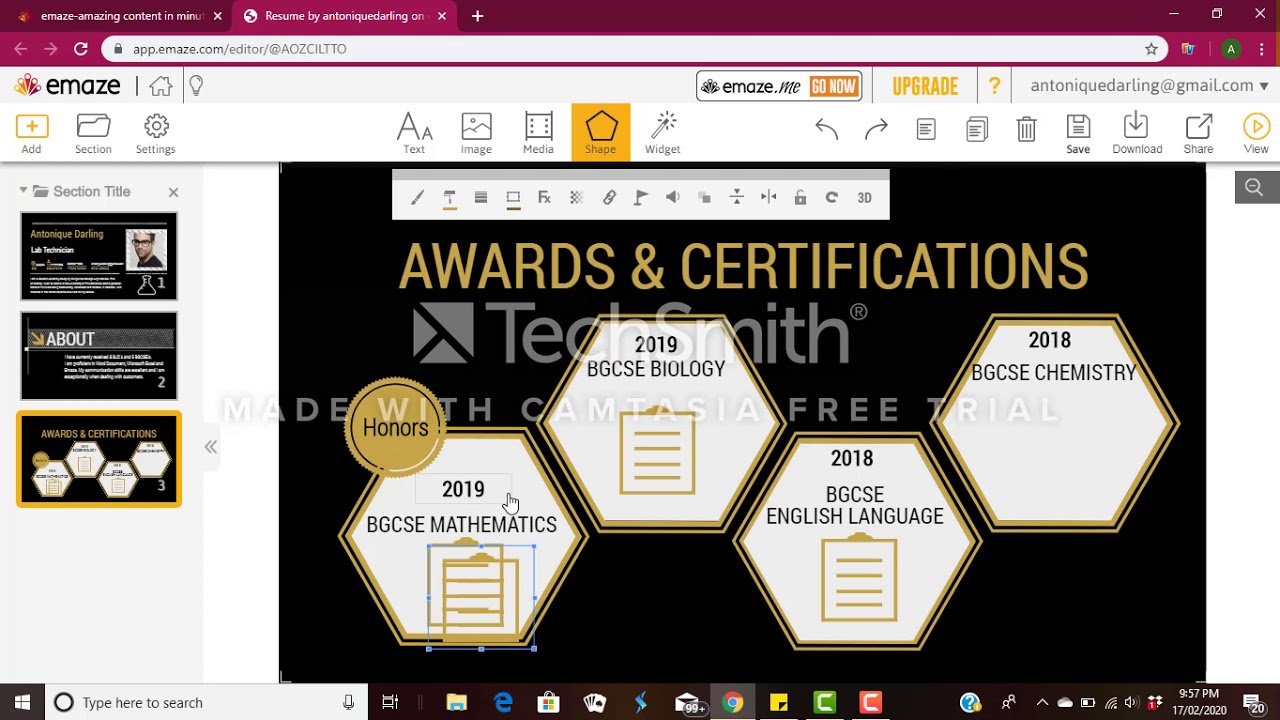Download the presentation
This screenshot has width=1280, height=720.
point(1137,134)
